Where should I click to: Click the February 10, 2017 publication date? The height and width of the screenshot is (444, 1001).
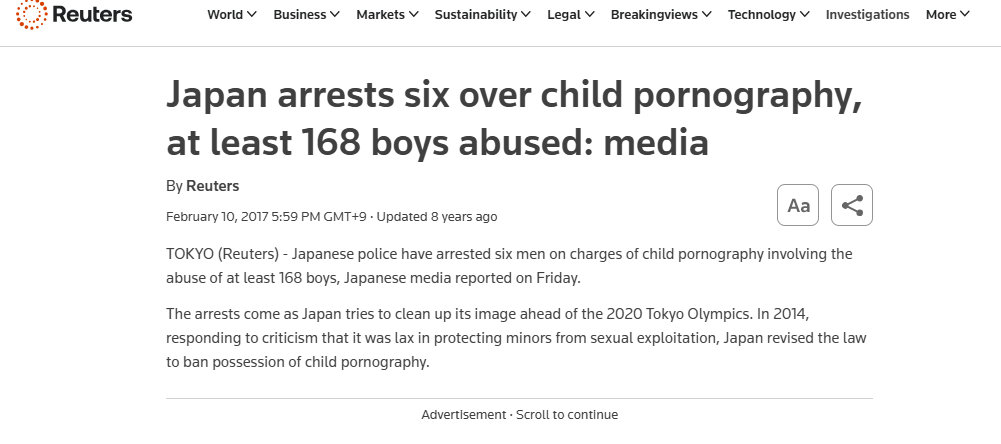point(266,216)
